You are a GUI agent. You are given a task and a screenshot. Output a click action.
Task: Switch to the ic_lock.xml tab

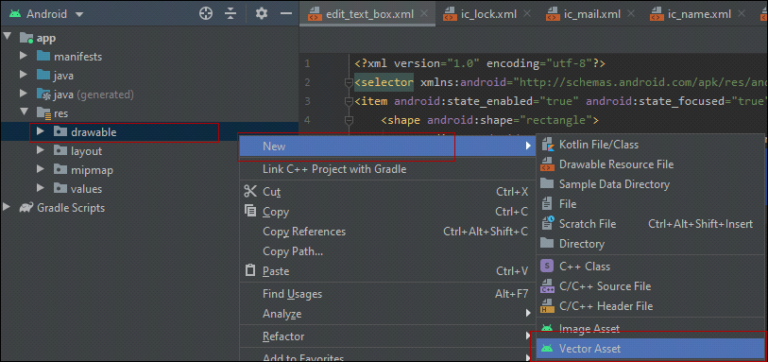[488, 14]
